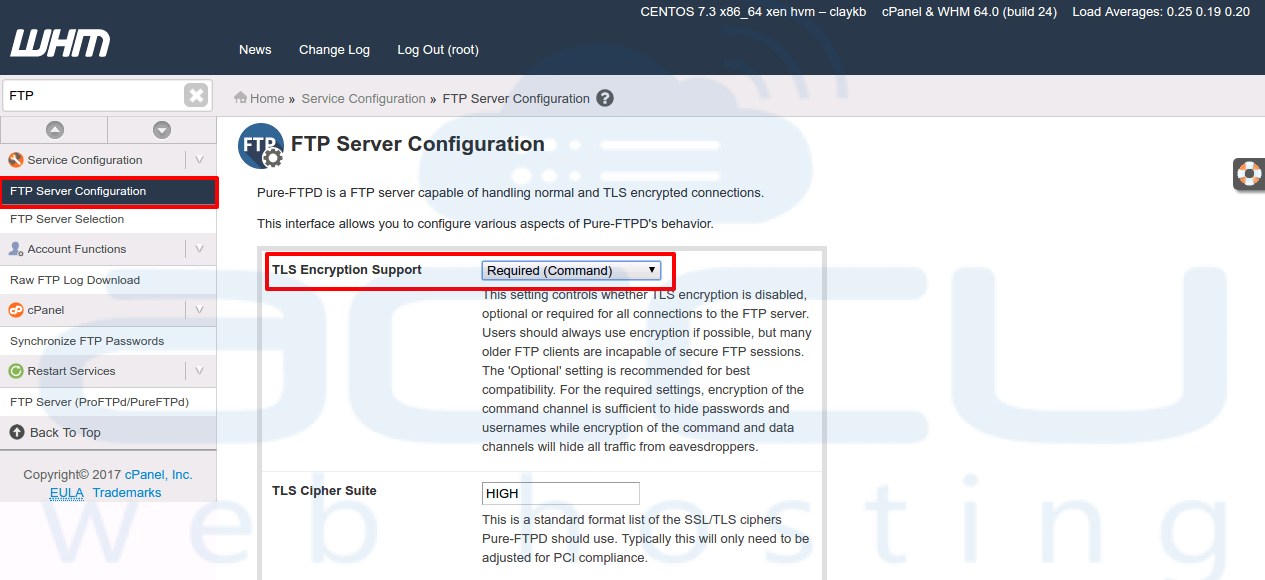Click the TLS Cipher Suite input field
The height and width of the screenshot is (580, 1265).
click(x=560, y=493)
